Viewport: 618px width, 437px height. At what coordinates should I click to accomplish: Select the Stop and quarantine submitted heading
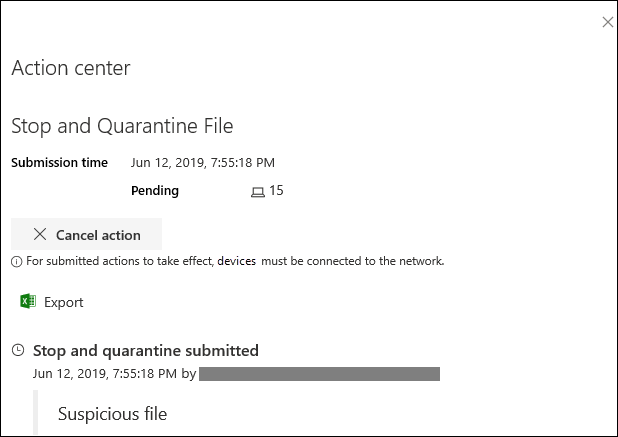[146, 350]
